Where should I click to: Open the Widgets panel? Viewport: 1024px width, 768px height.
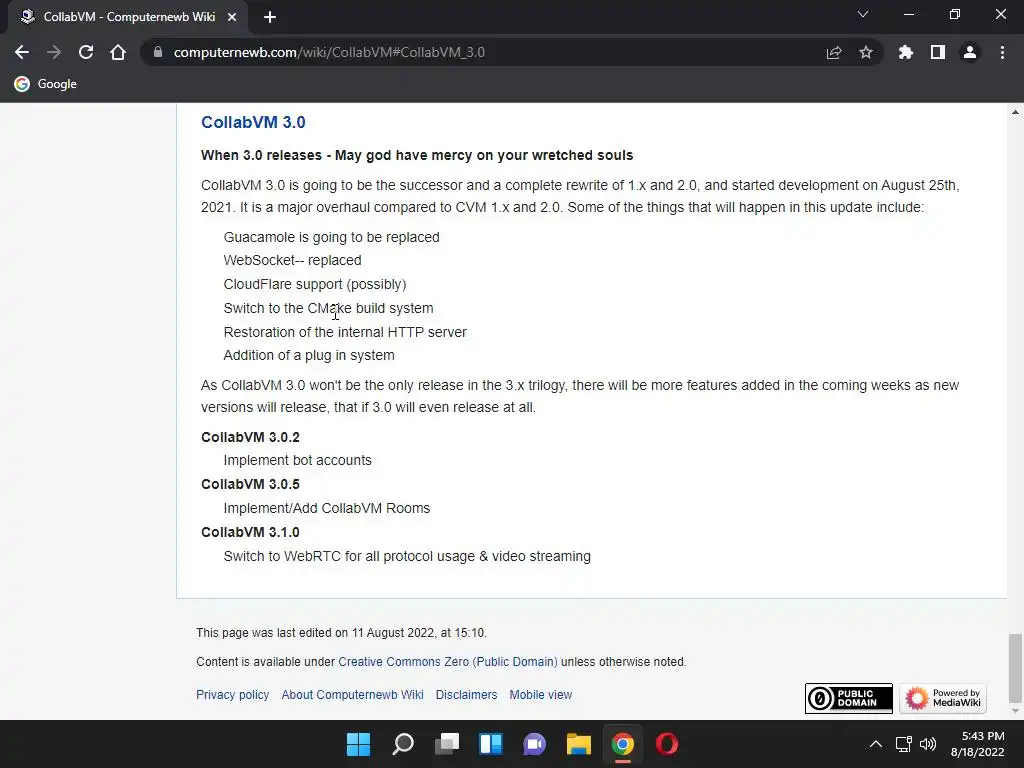[490, 744]
